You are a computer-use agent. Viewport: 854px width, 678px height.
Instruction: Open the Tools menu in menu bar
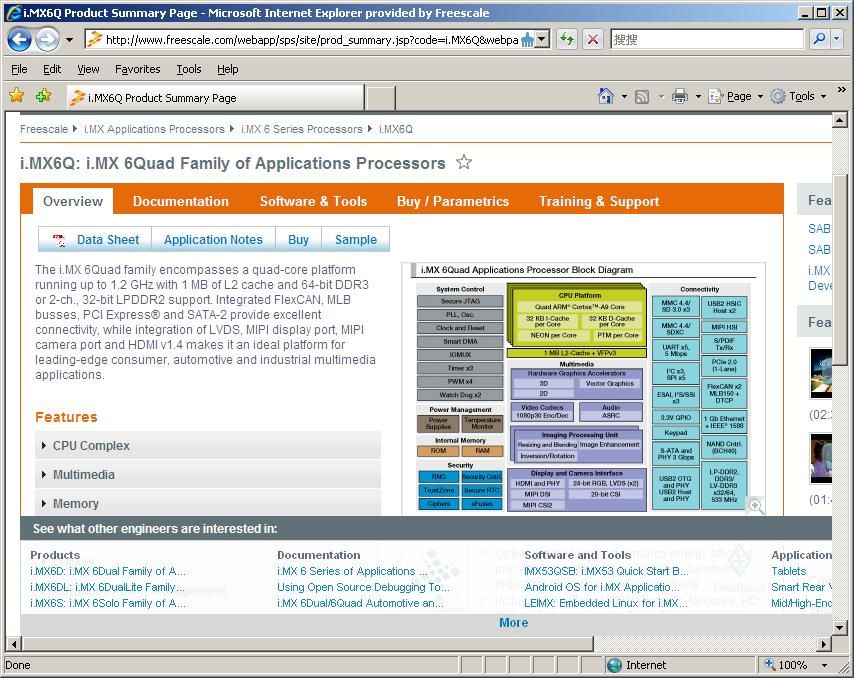pyautogui.click(x=188, y=69)
